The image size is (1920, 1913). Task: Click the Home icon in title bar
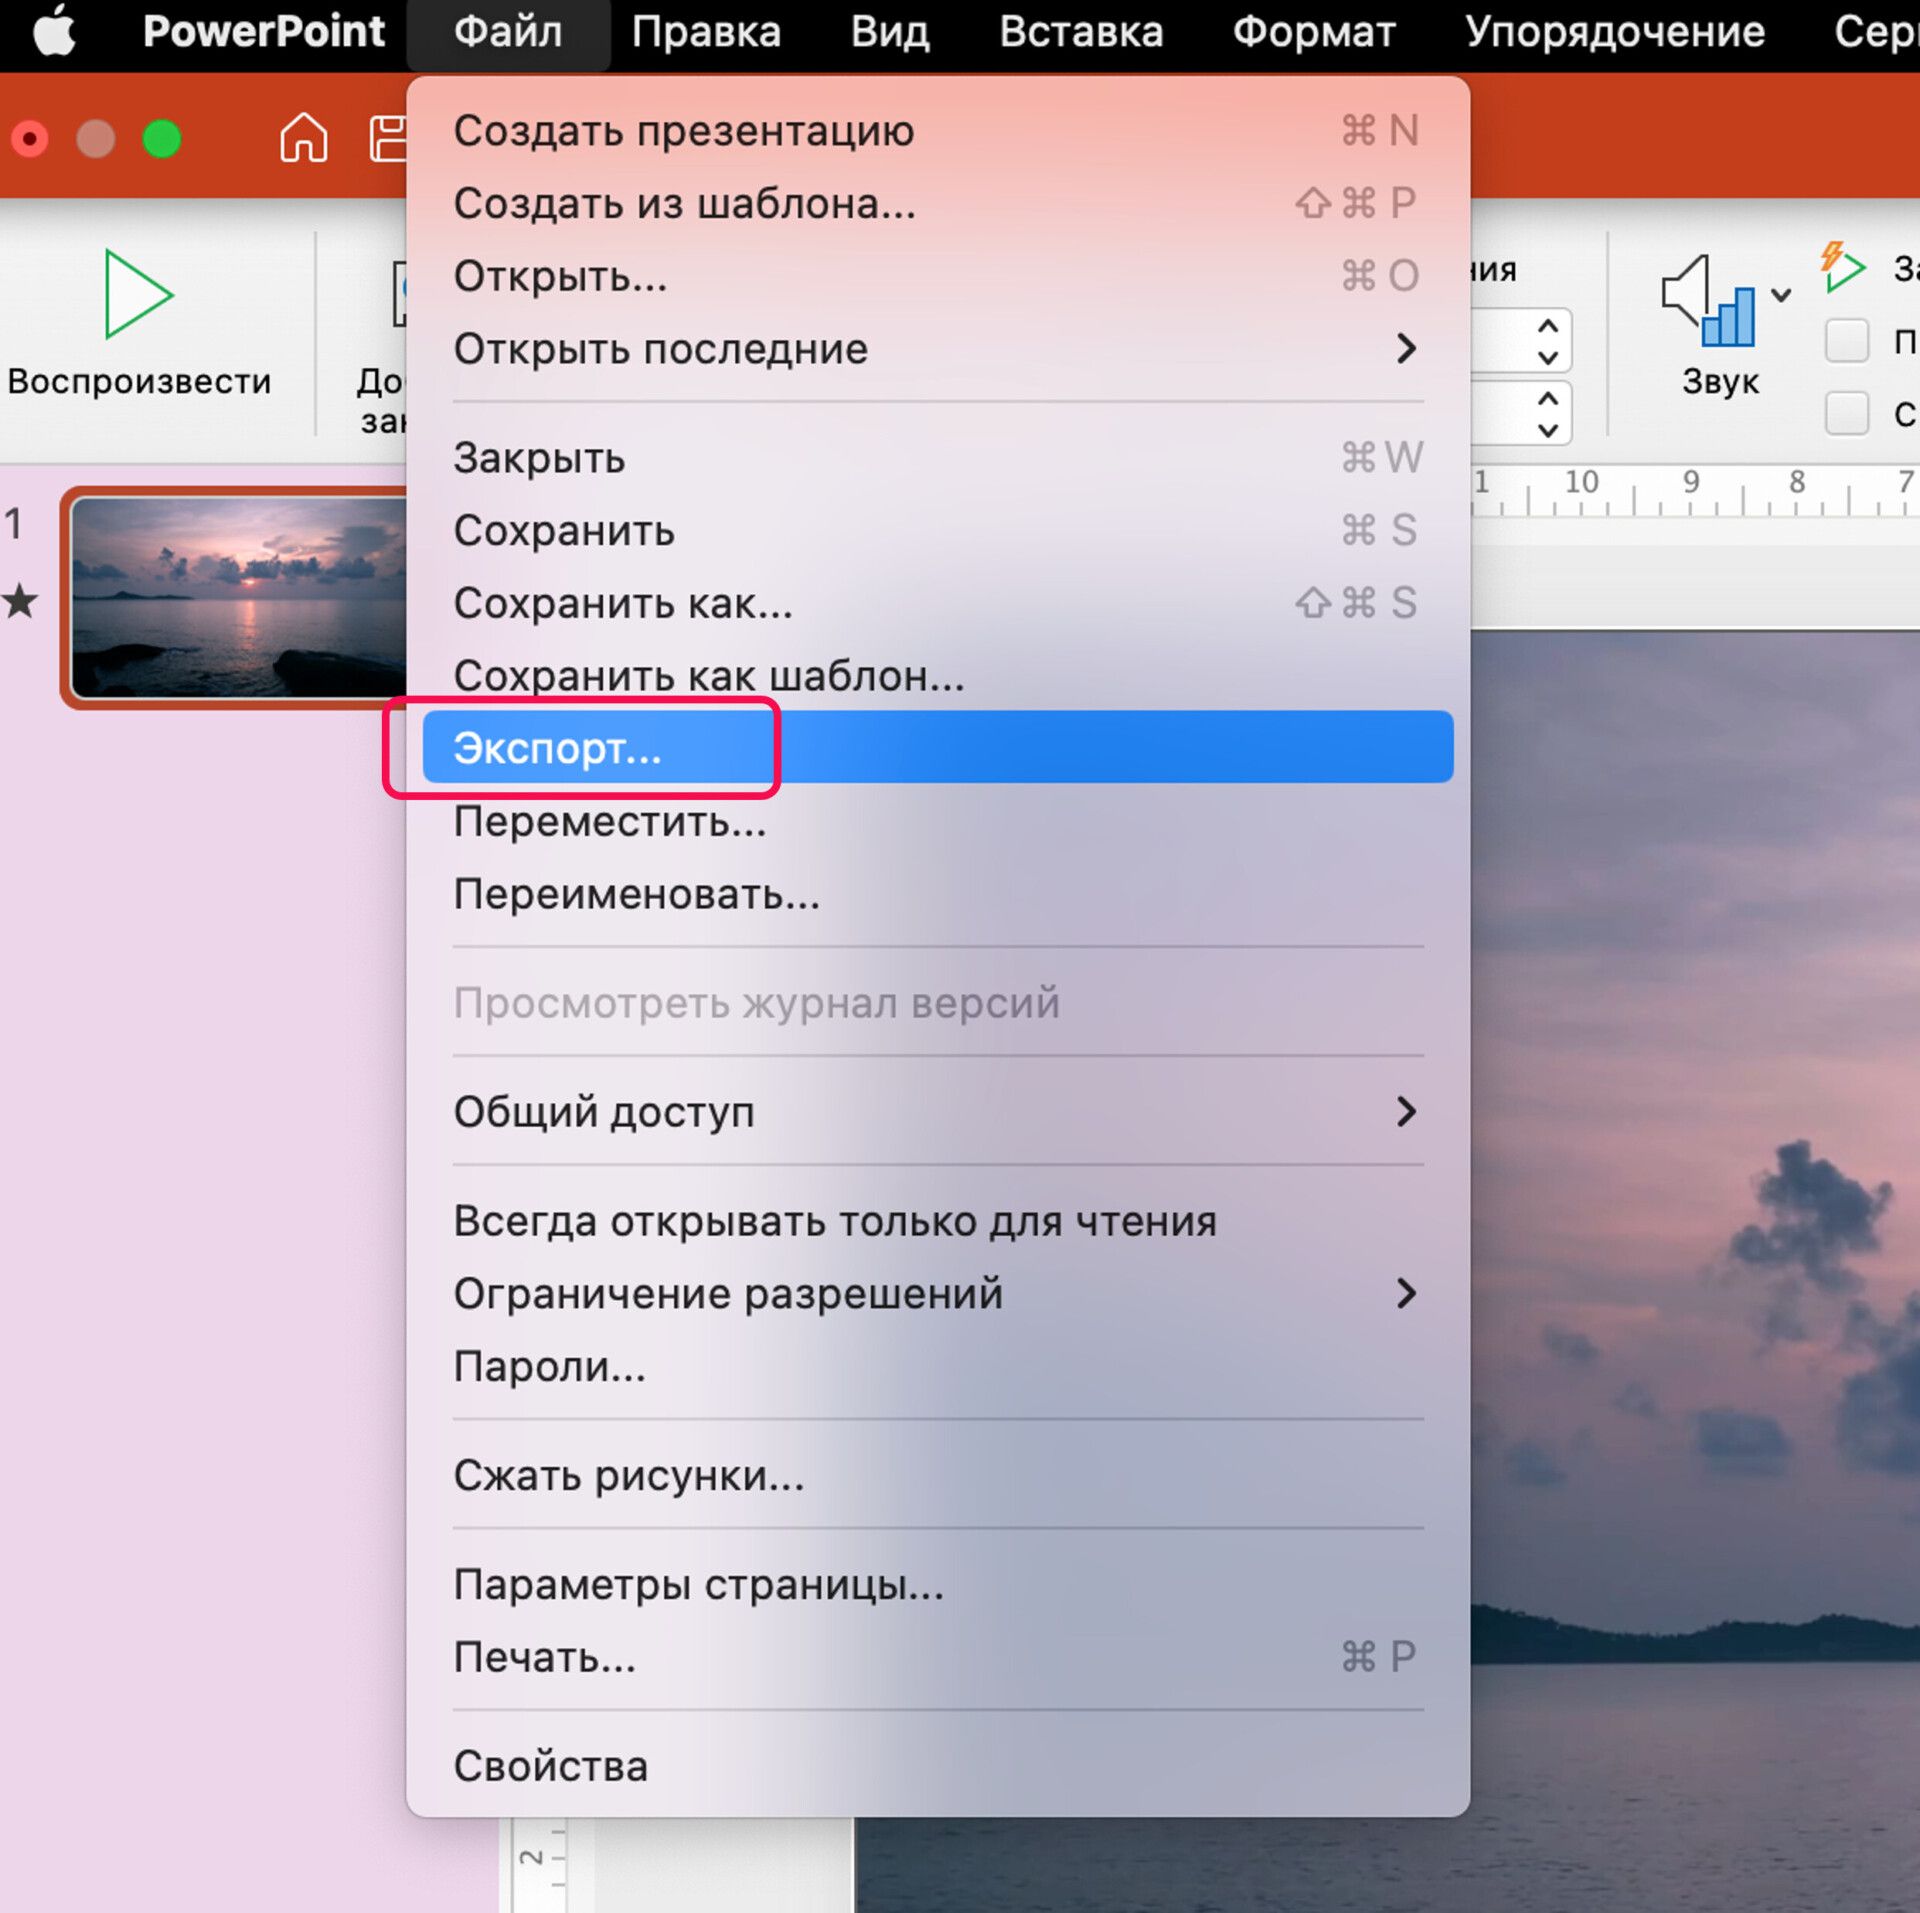coord(303,138)
